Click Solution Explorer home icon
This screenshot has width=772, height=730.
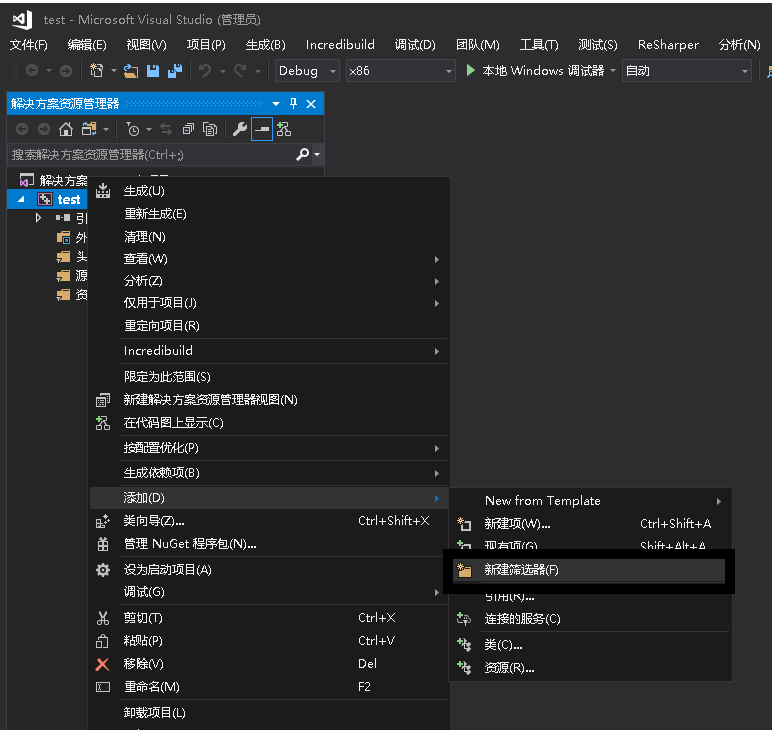click(65, 129)
